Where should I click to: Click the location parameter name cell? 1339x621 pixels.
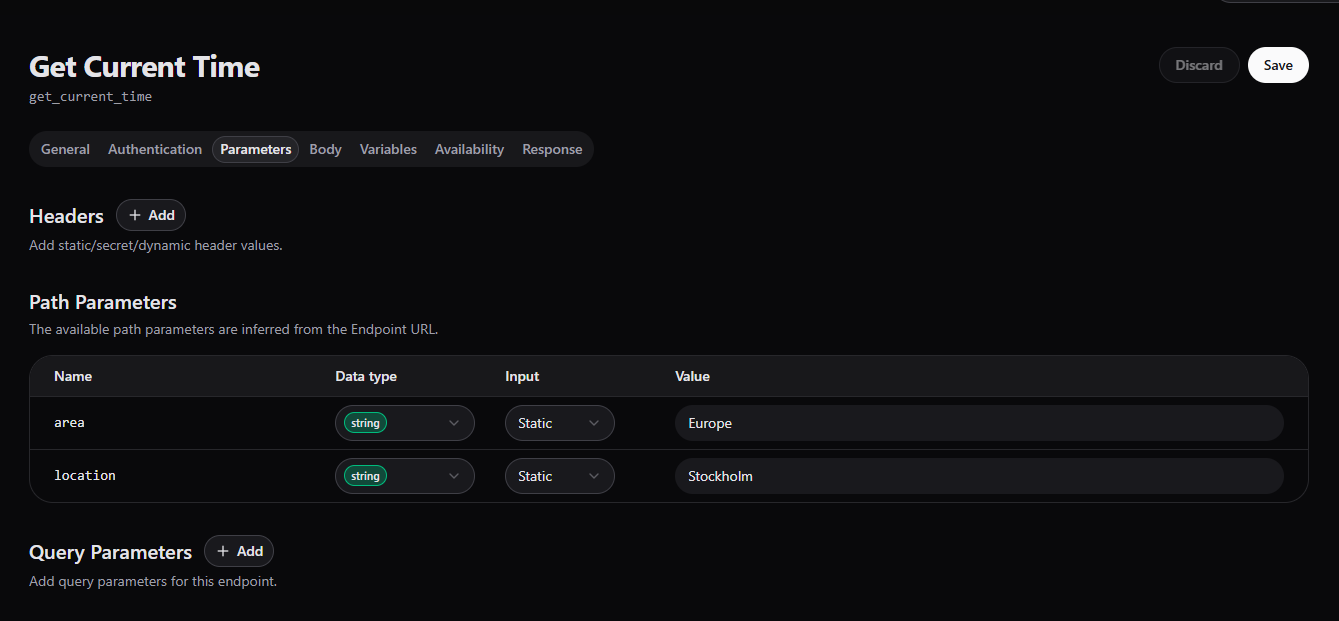click(x=85, y=476)
